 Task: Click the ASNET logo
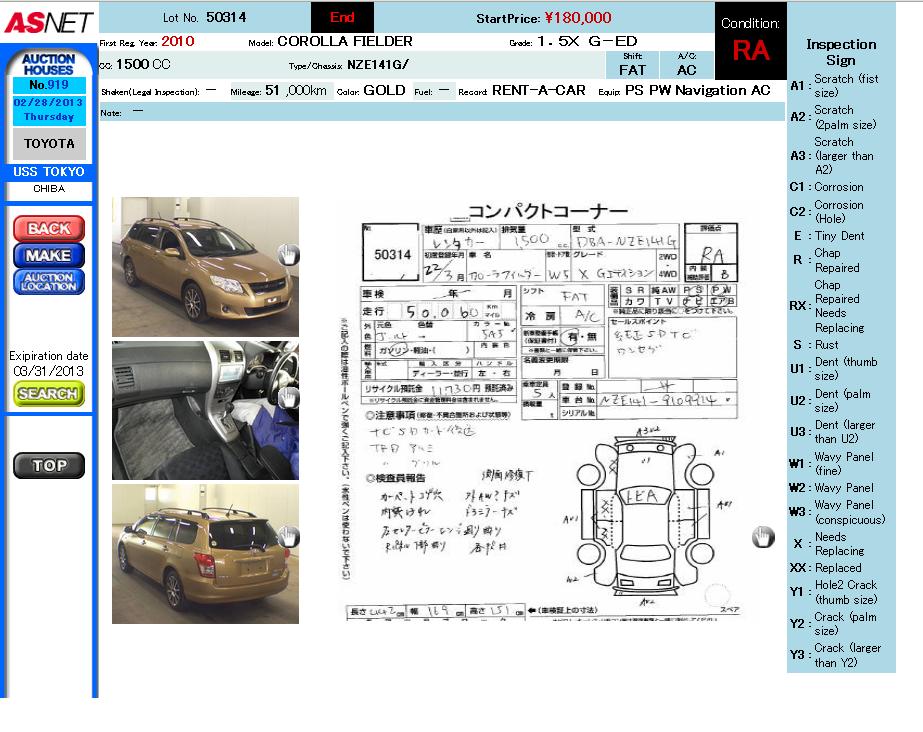(x=48, y=22)
